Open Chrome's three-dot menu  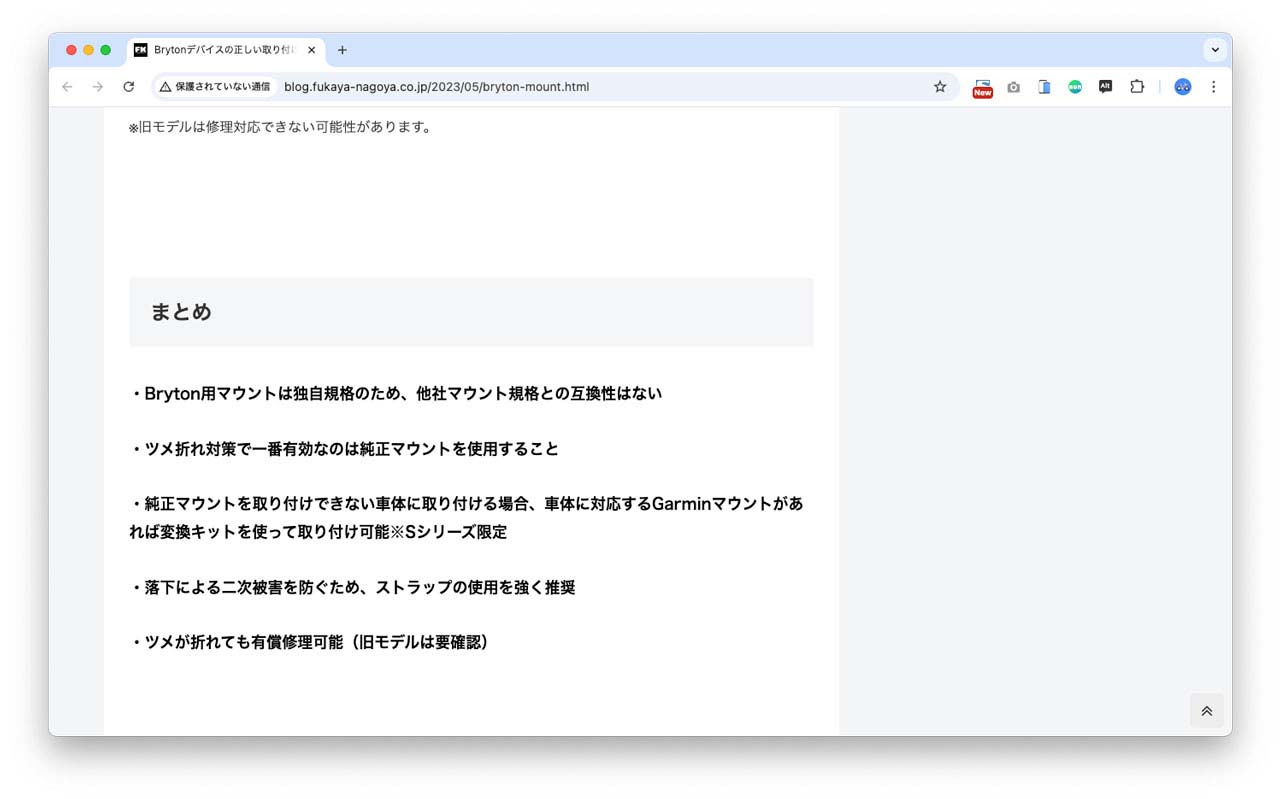[x=1213, y=87]
